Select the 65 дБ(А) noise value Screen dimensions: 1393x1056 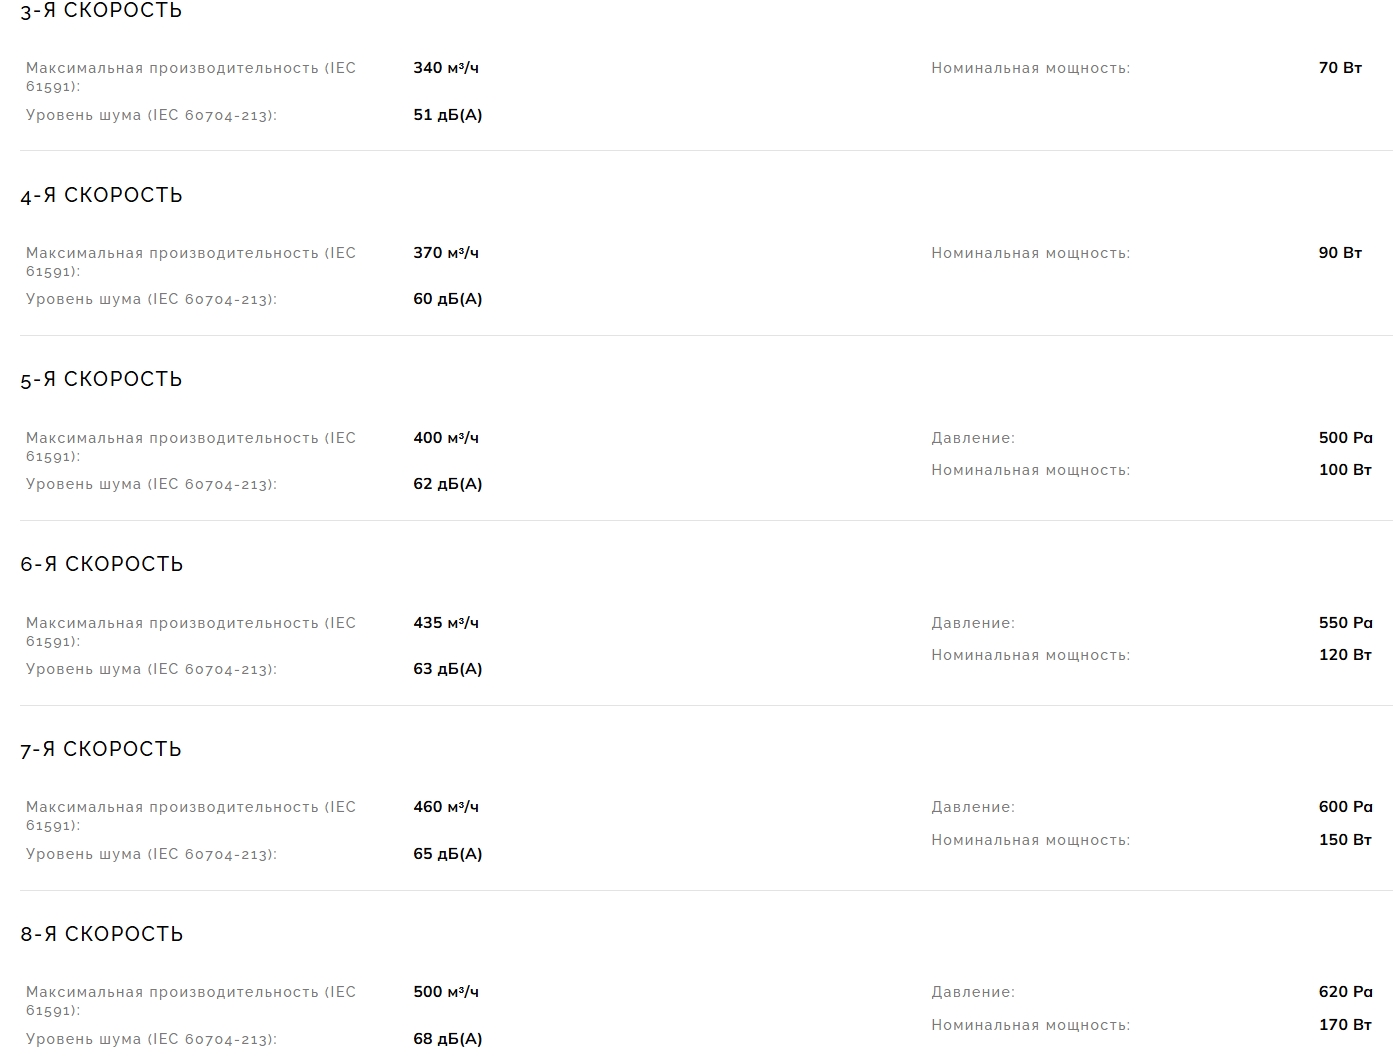click(x=447, y=854)
